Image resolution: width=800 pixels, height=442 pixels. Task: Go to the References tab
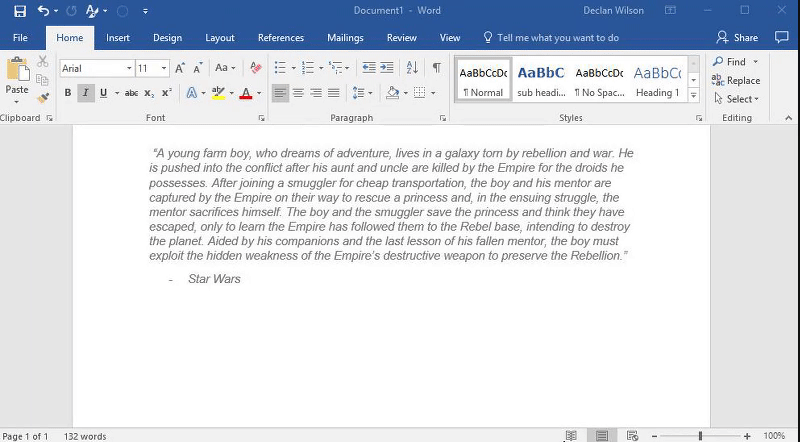point(281,38)
